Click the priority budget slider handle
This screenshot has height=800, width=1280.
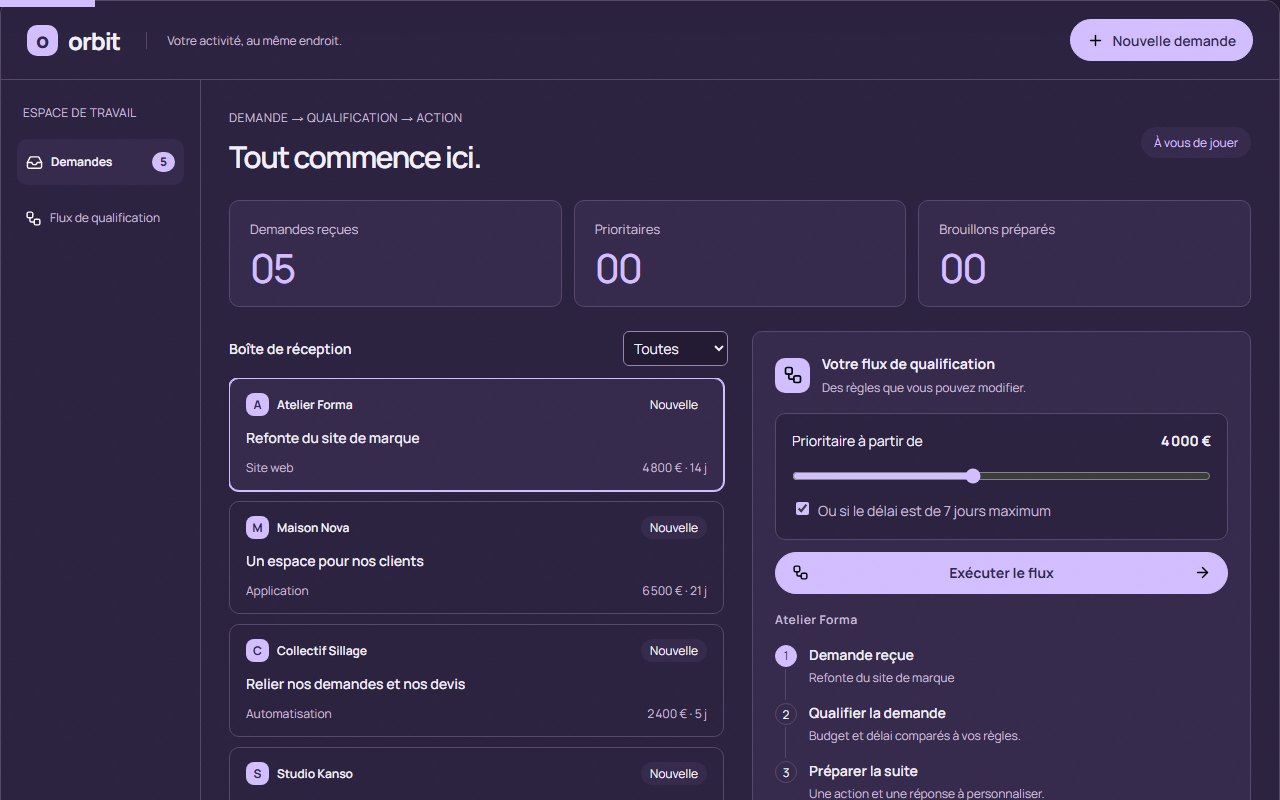click(x=973, y=476)
